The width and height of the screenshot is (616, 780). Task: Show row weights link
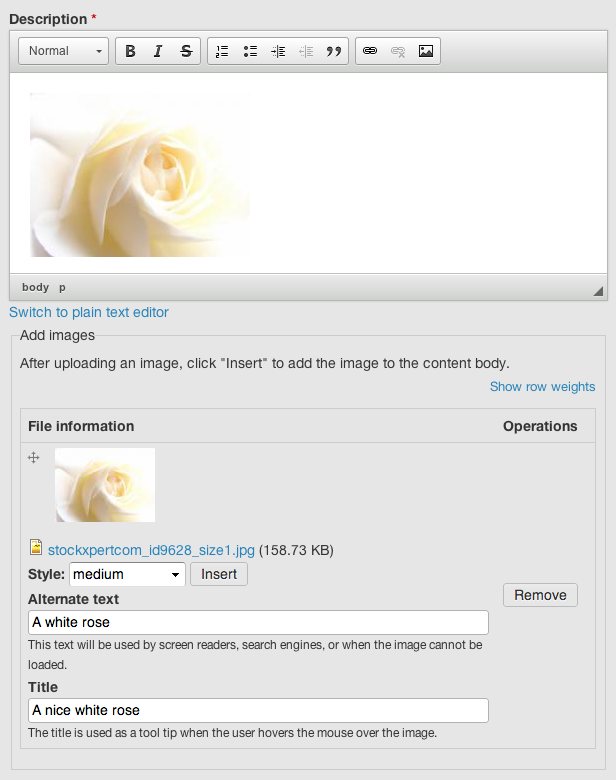[x=542, y=387]
